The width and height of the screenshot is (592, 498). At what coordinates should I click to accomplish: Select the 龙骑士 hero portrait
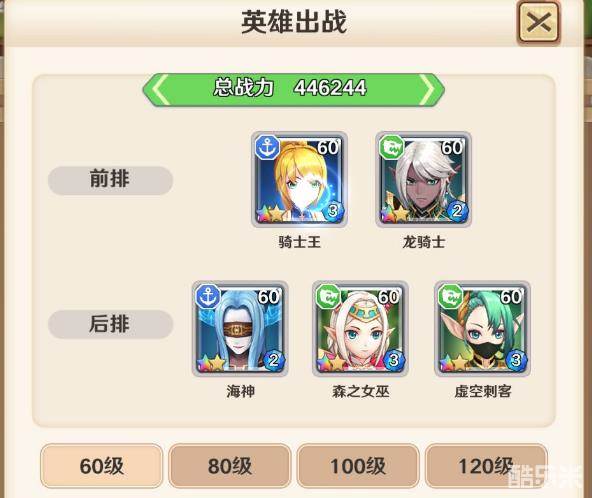click(x=423, y=179)
